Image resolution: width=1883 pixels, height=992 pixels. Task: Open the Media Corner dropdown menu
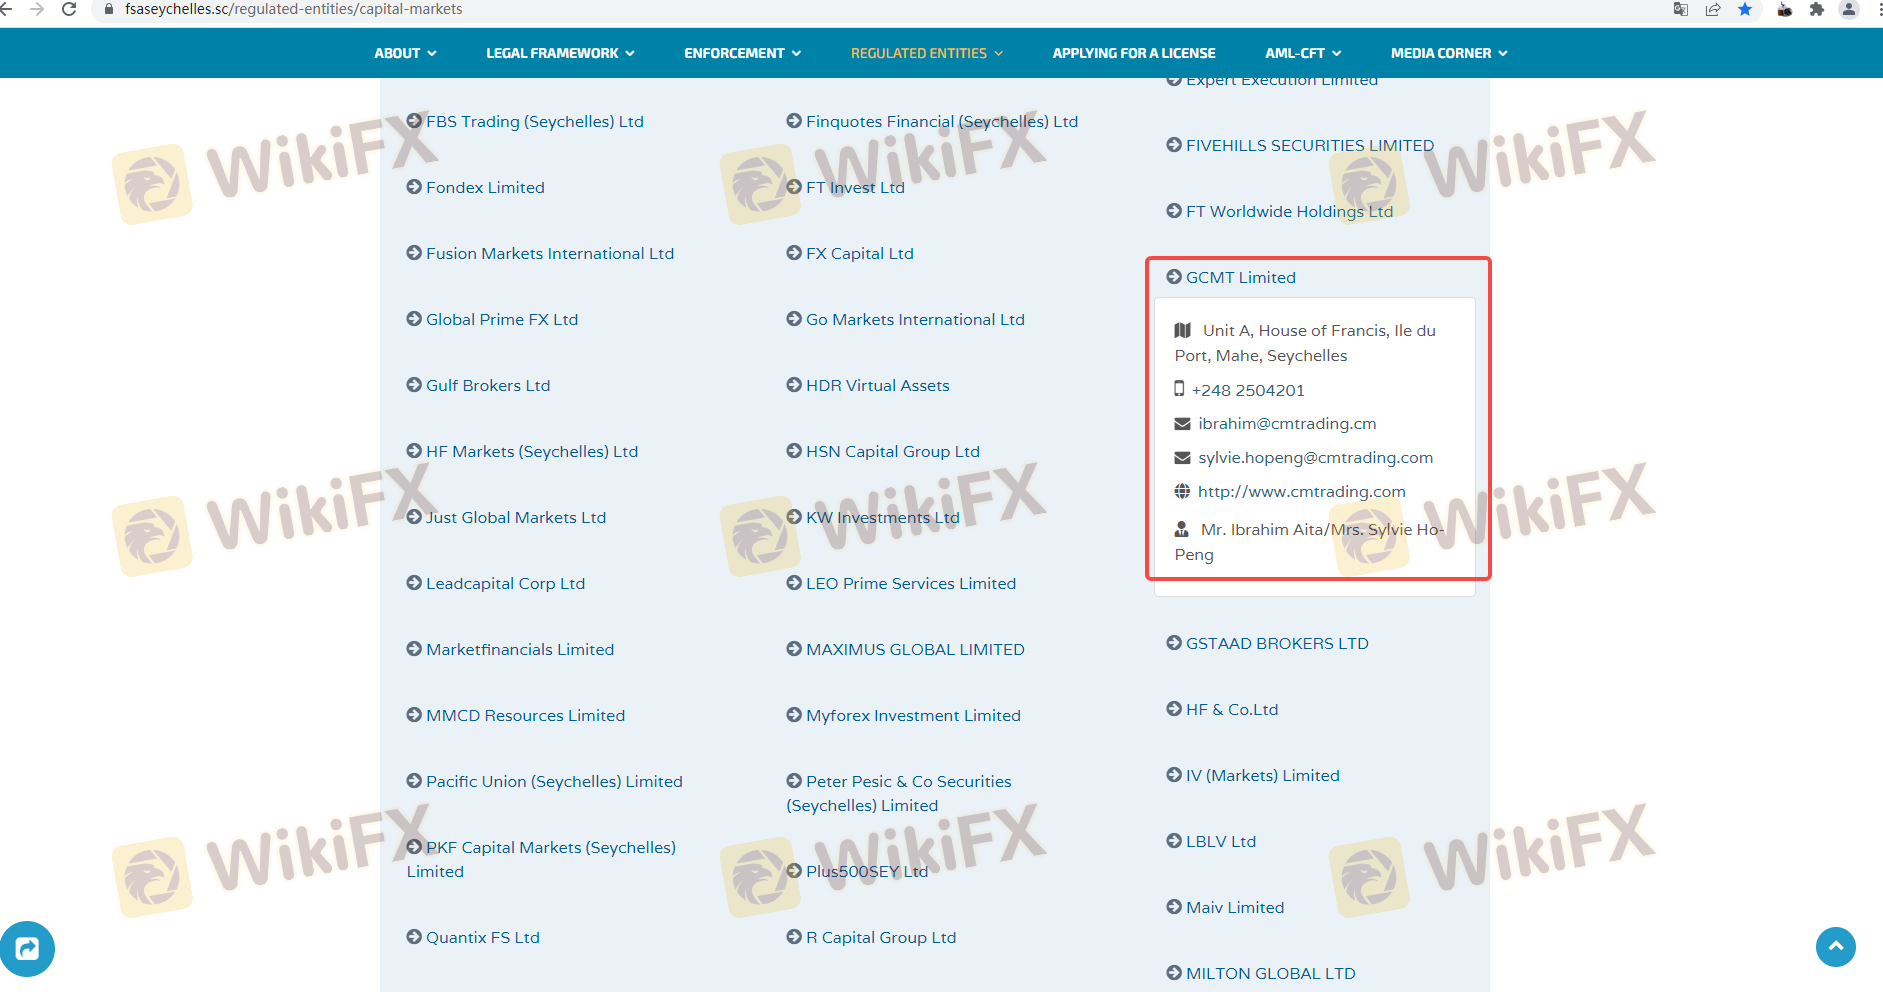(1448, 53)
